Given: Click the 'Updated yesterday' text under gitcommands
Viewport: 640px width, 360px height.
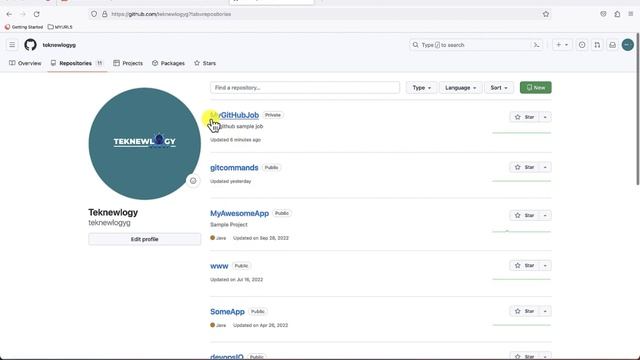Looking at the screenshot, I should (231, 181).
